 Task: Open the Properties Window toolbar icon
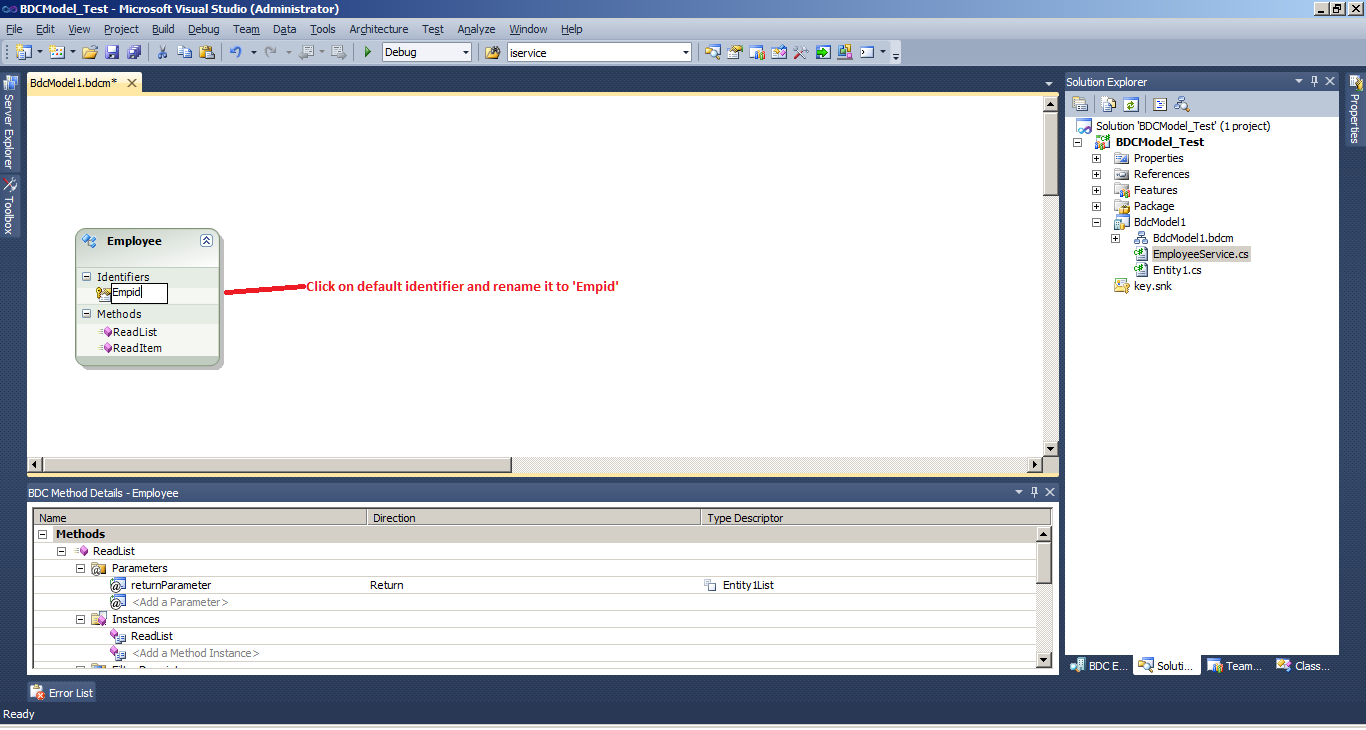point(735,52)
